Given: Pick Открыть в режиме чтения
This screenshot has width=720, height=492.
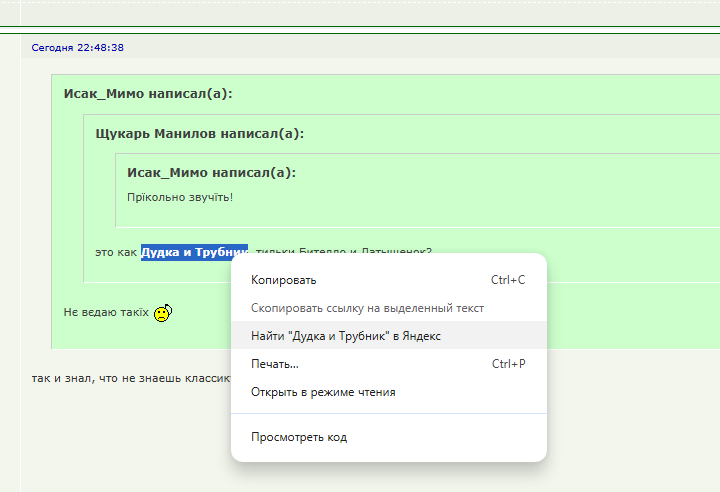Looking at the screenshot, I should [x=322, y=392].
